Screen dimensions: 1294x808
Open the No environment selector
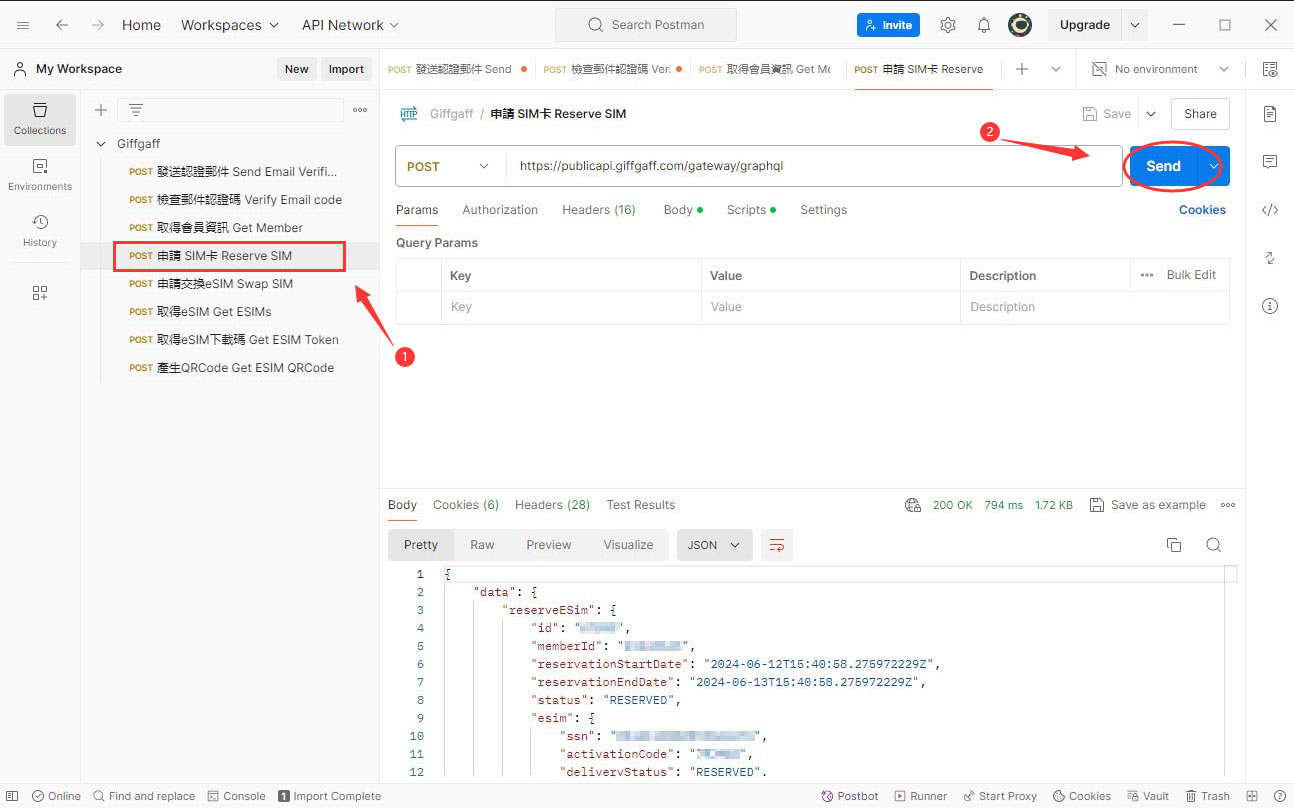[x=1160, y=69]
